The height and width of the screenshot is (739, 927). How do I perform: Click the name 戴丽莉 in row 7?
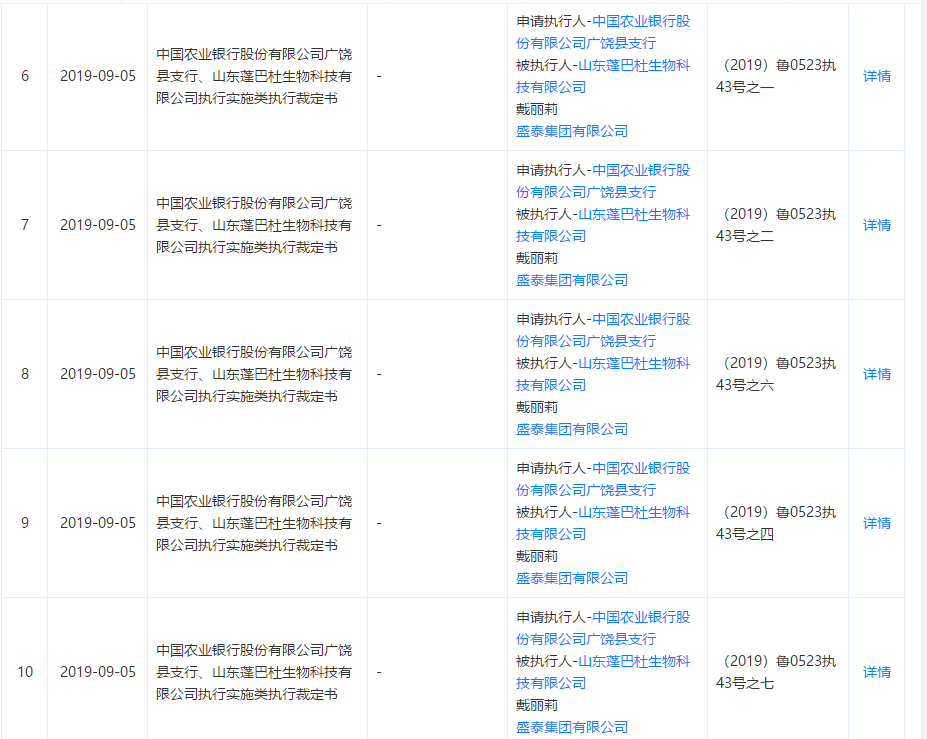537,258
